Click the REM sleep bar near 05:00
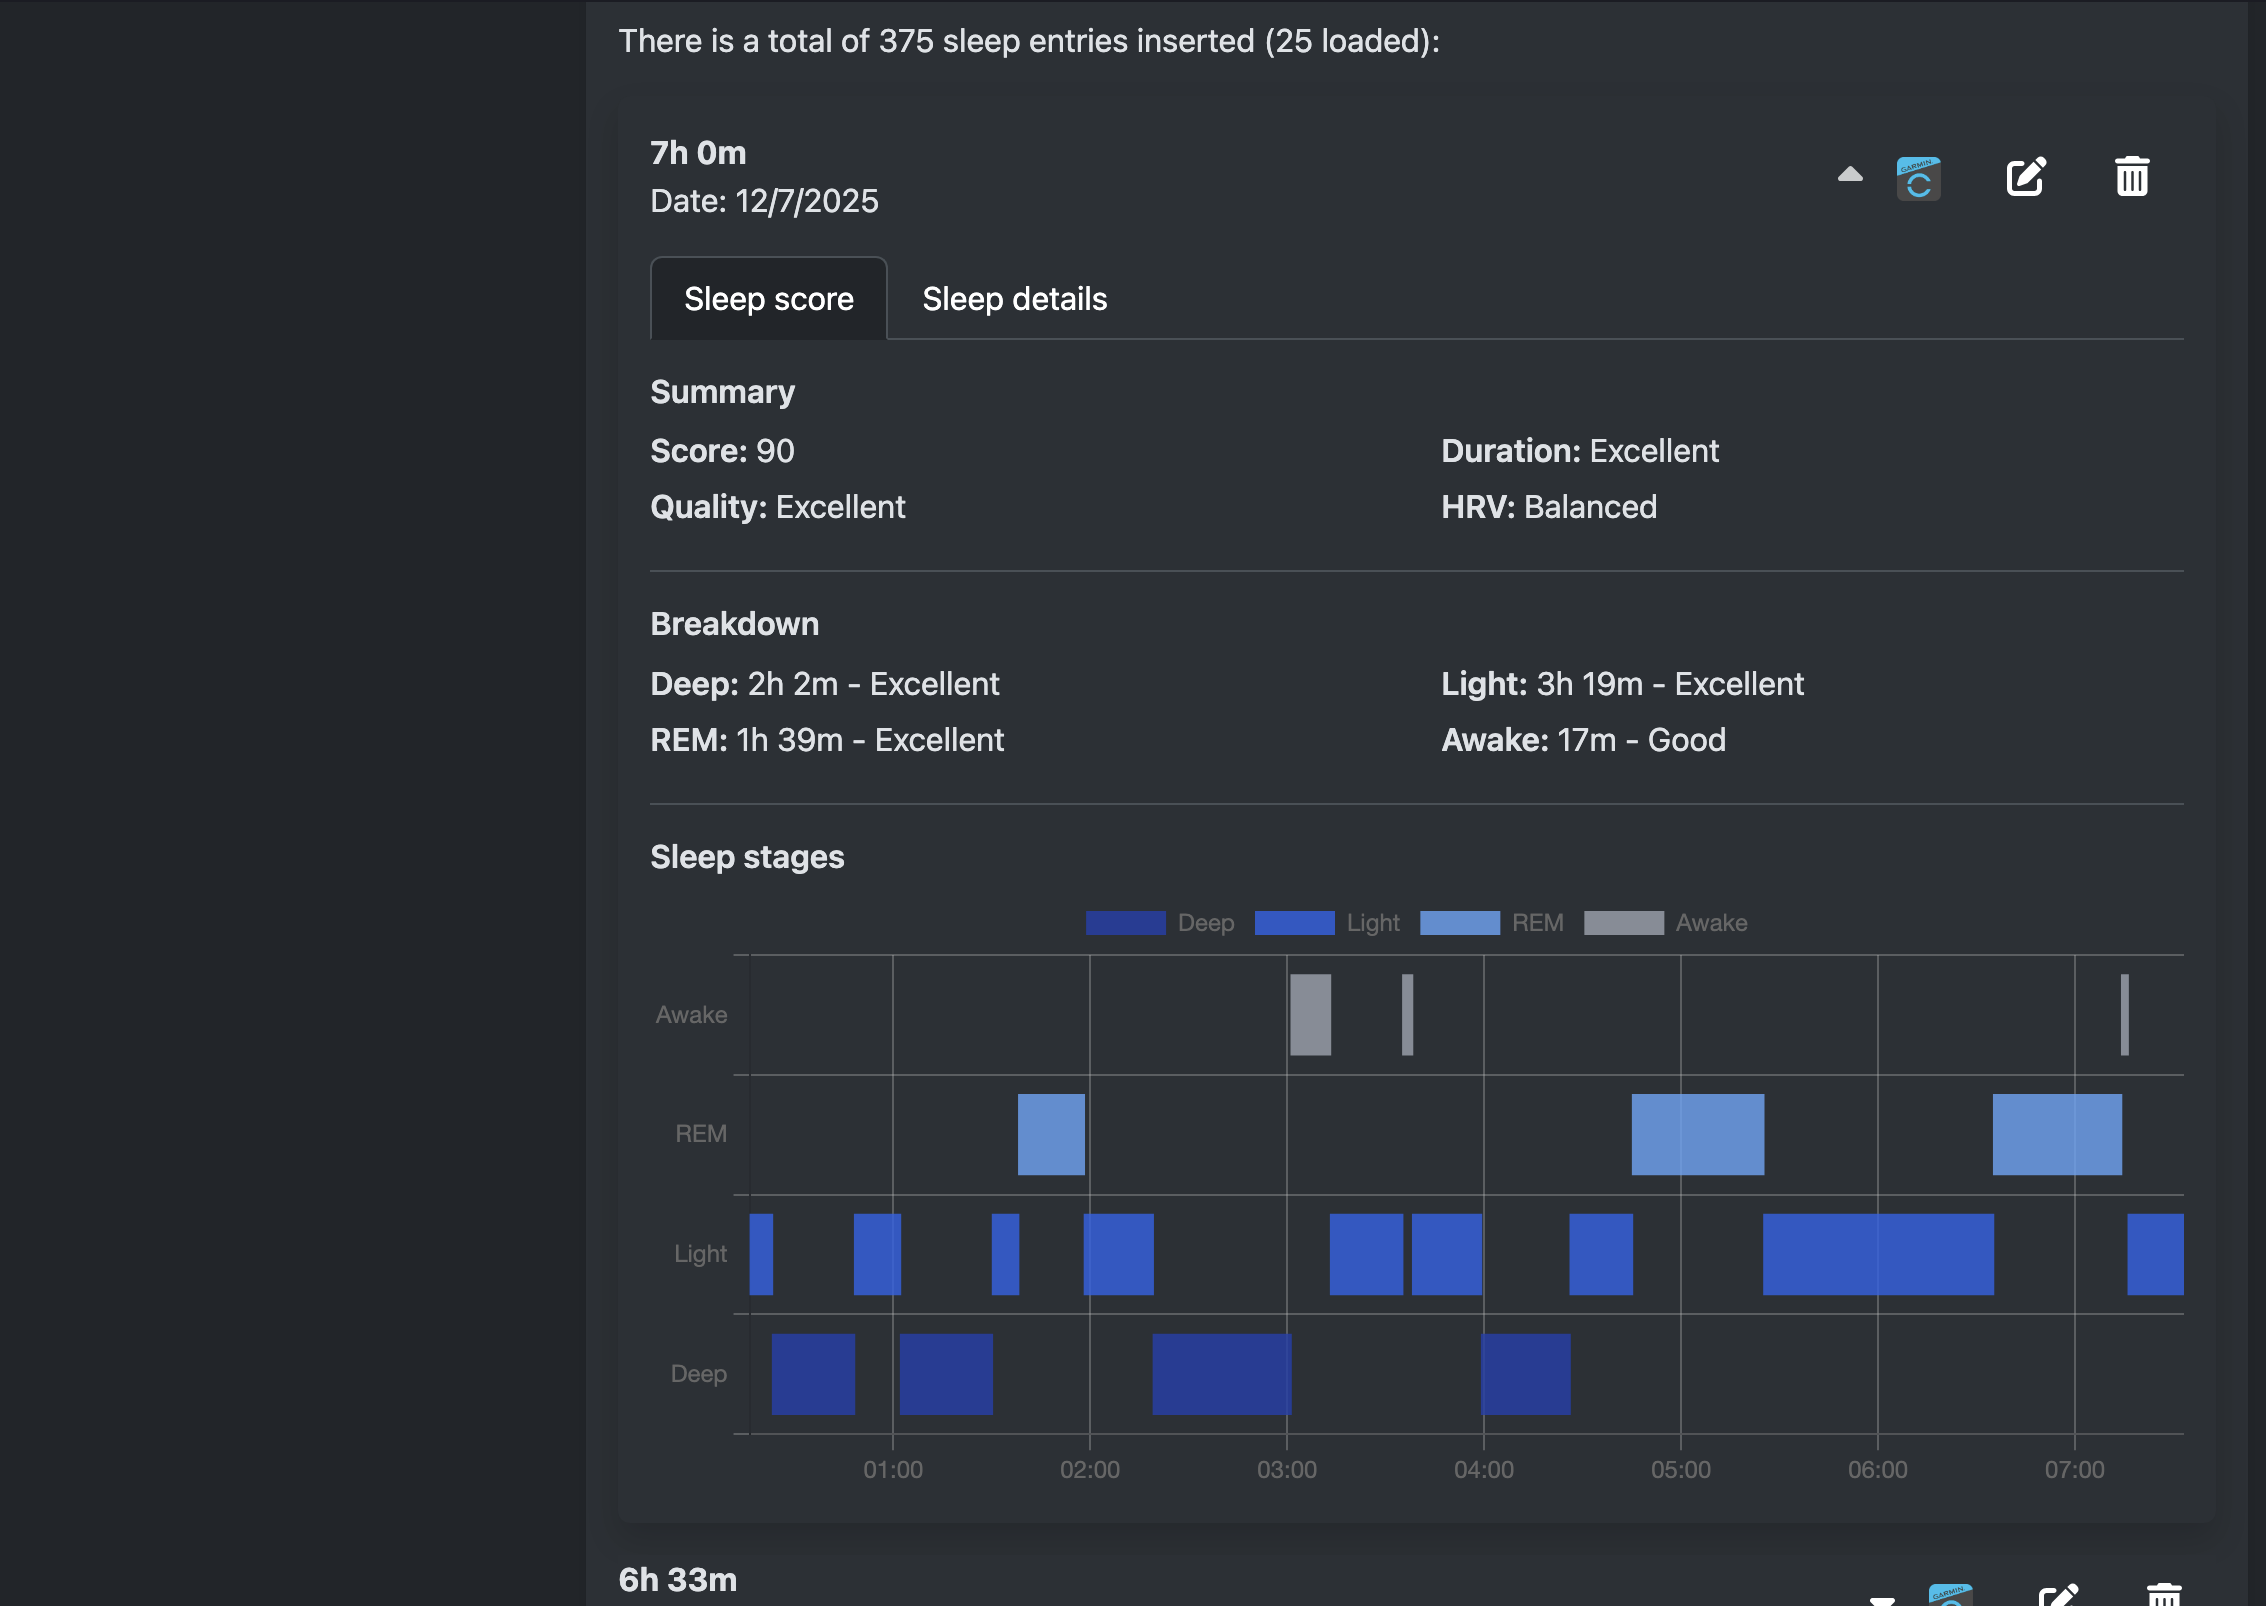 pyautogui.click(x=1696, y=1133)
